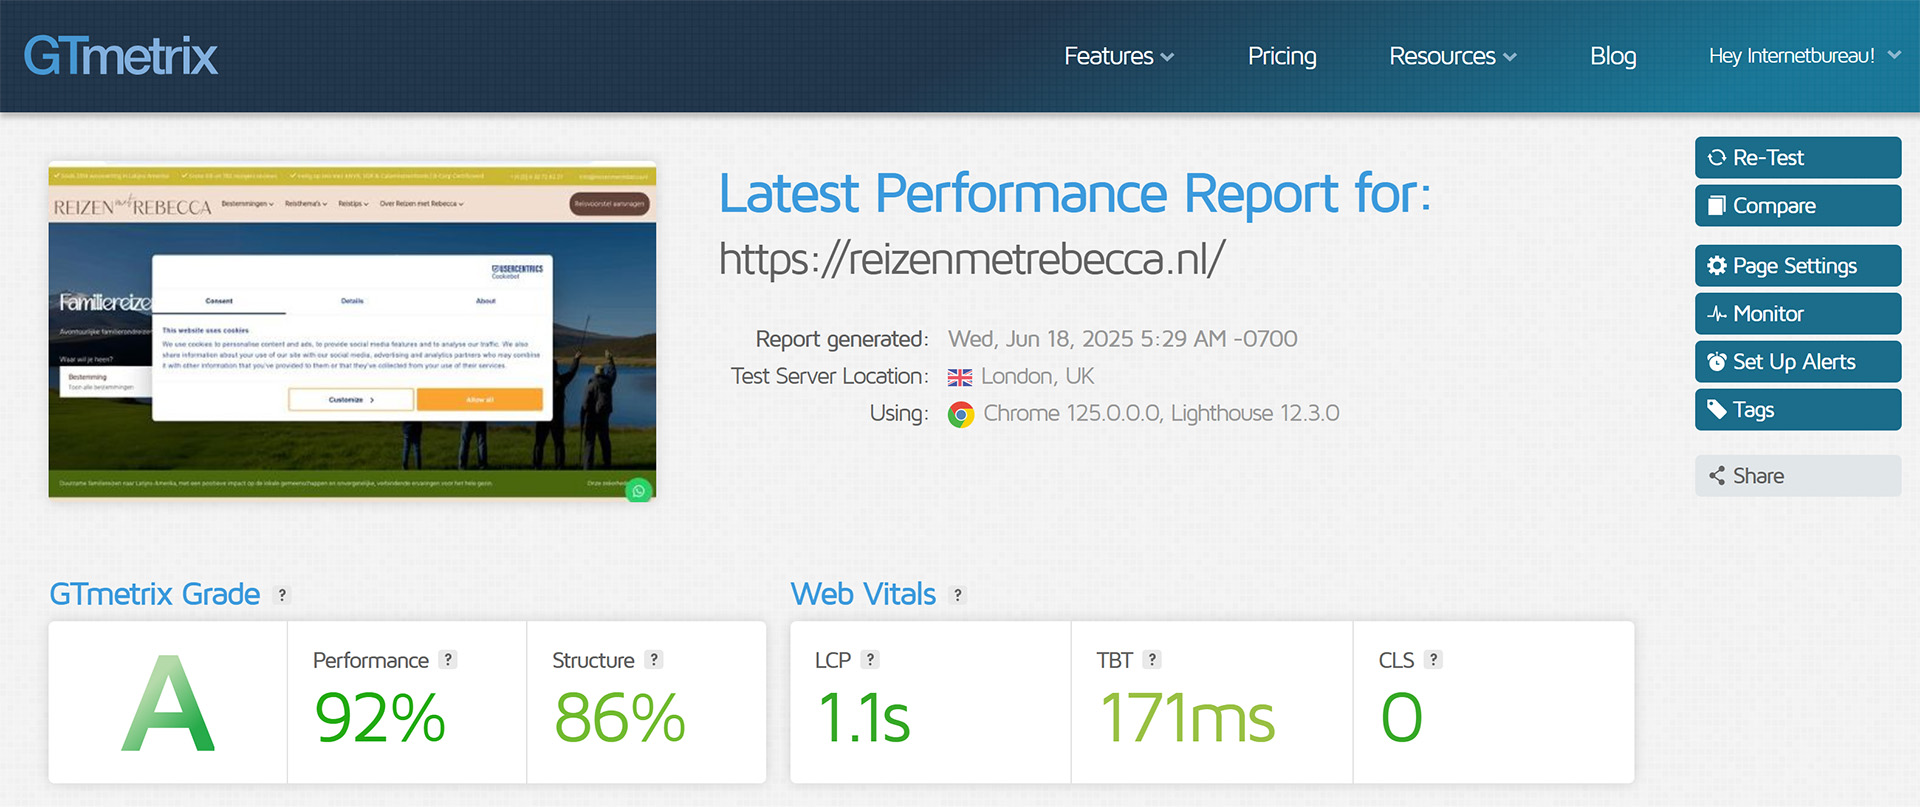Open the Blog page
1920x807 pixels.
1613,56
